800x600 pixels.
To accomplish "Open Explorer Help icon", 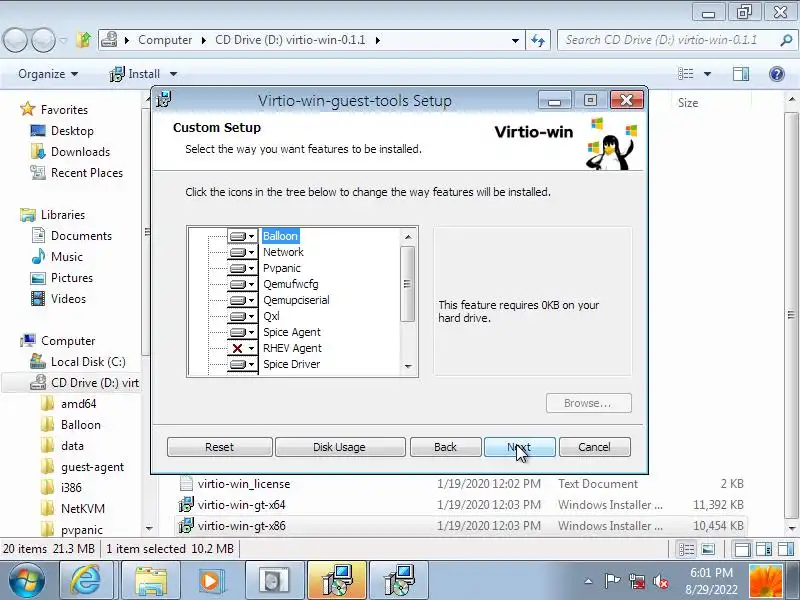I will (x=777, y=74).
